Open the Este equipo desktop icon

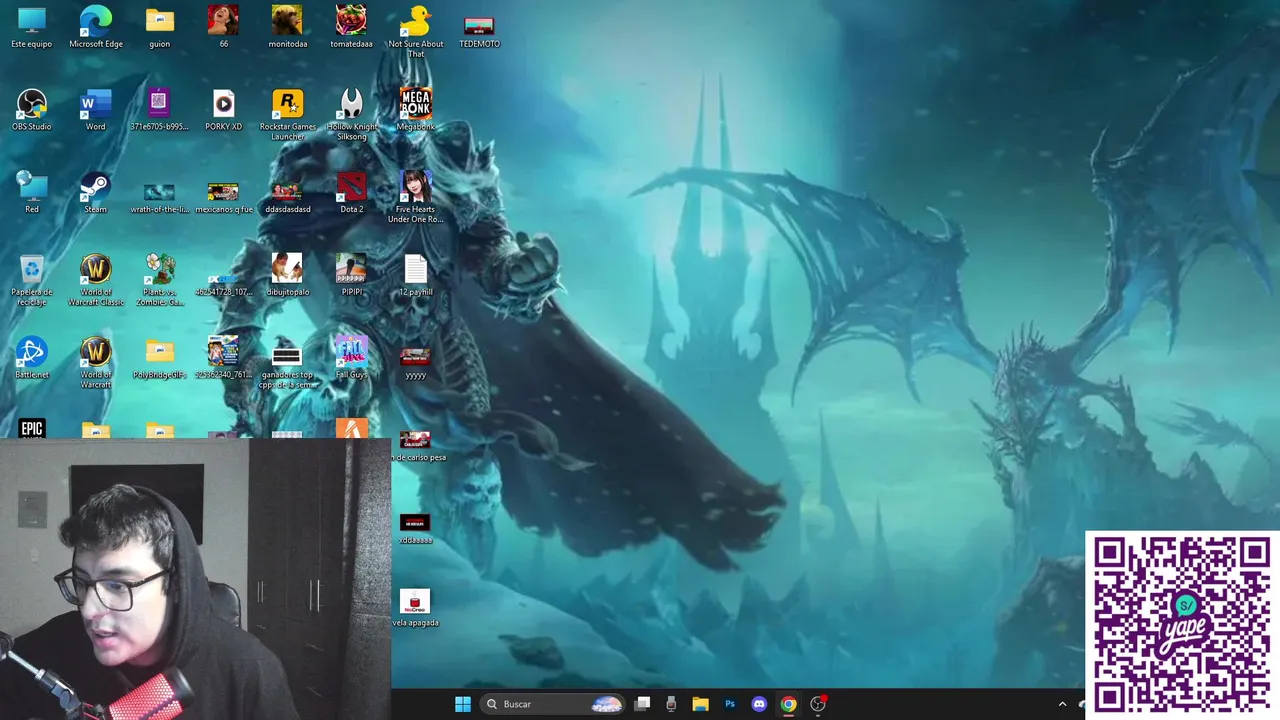pos(32,27)
